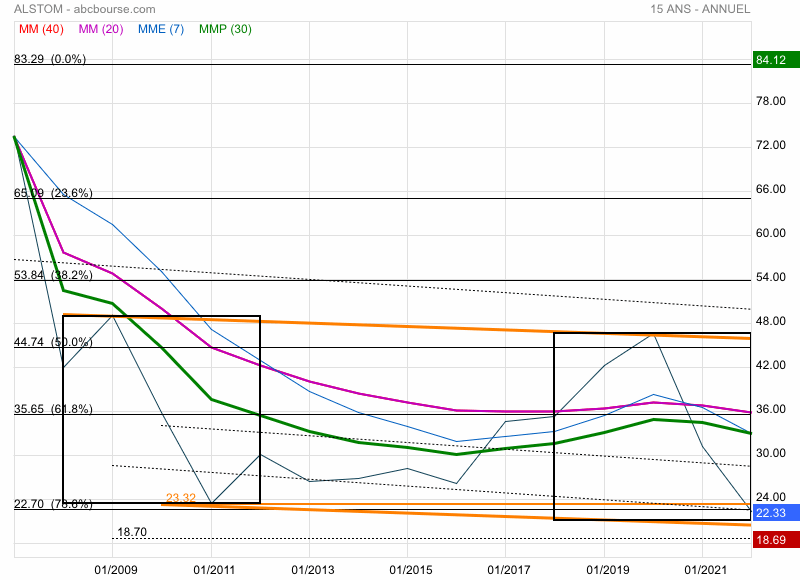Click the green 84.12 price tag
The width and height of the screenshot is (800, 580).
(x=776, y=60)
